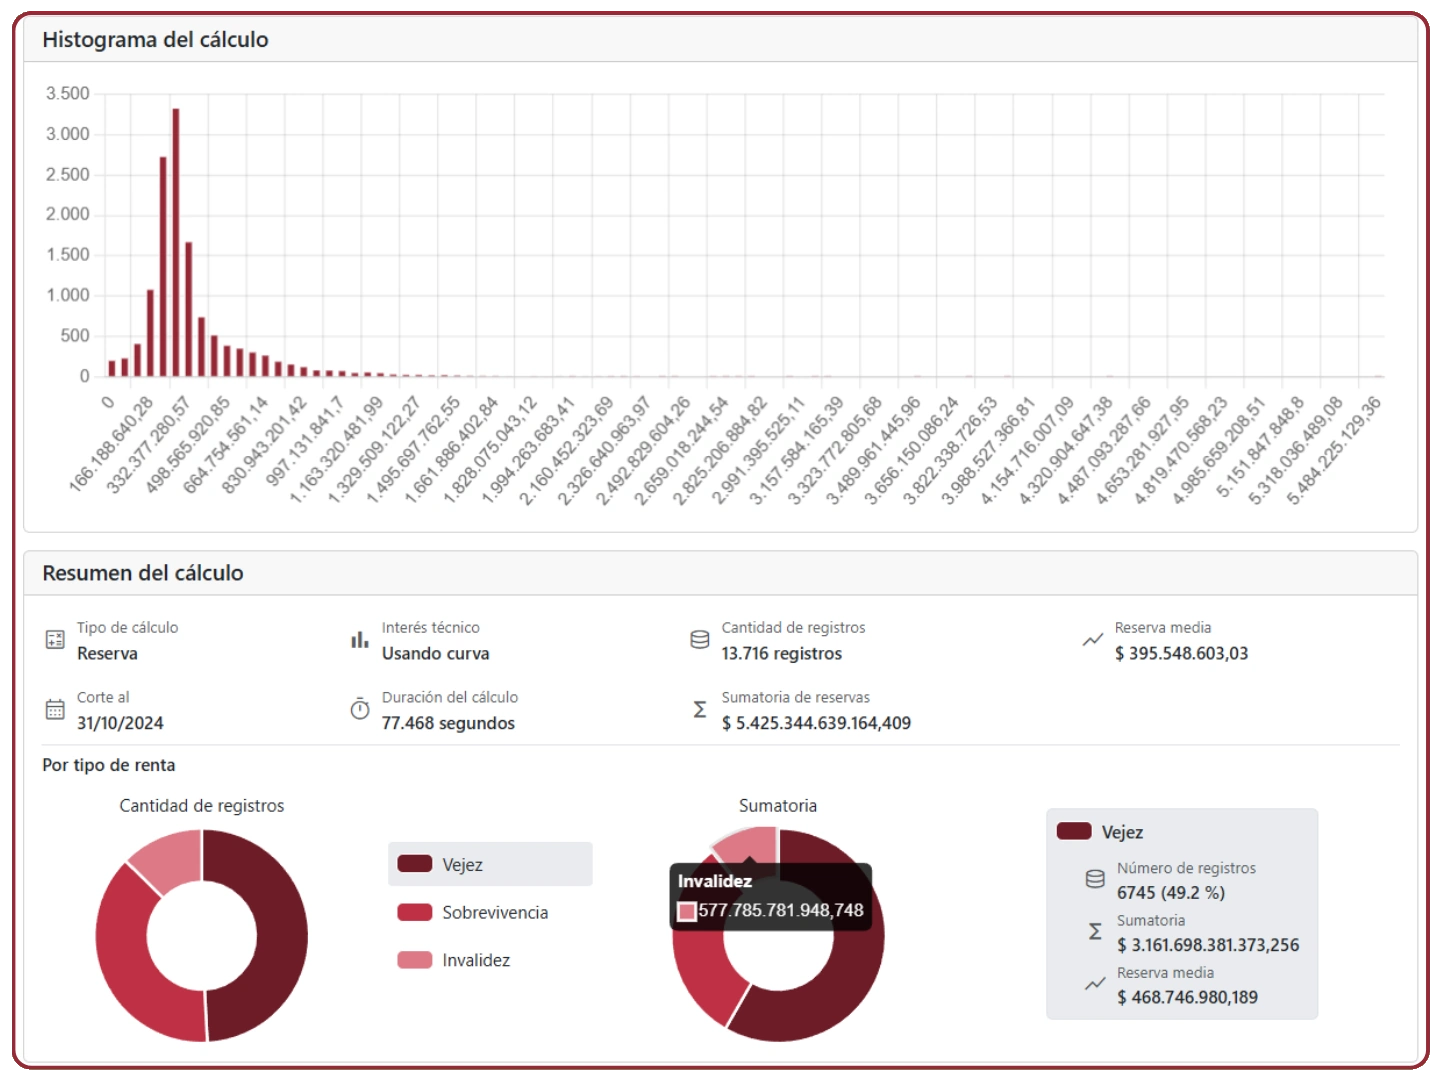Click the value 13.716 registros
The height and width of the screenshot is (1080, 1441).
point(782,653)
